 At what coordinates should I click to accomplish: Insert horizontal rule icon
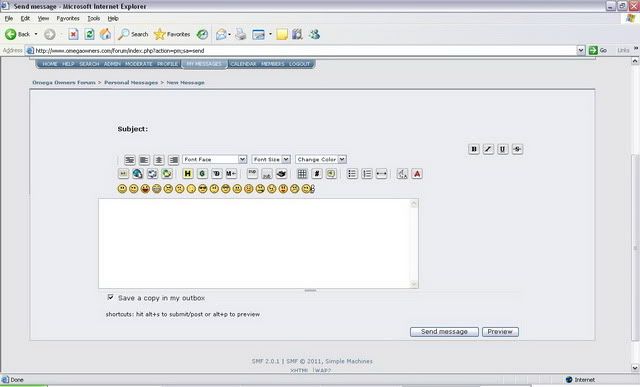pyautogui.click(x=381, y=174)
